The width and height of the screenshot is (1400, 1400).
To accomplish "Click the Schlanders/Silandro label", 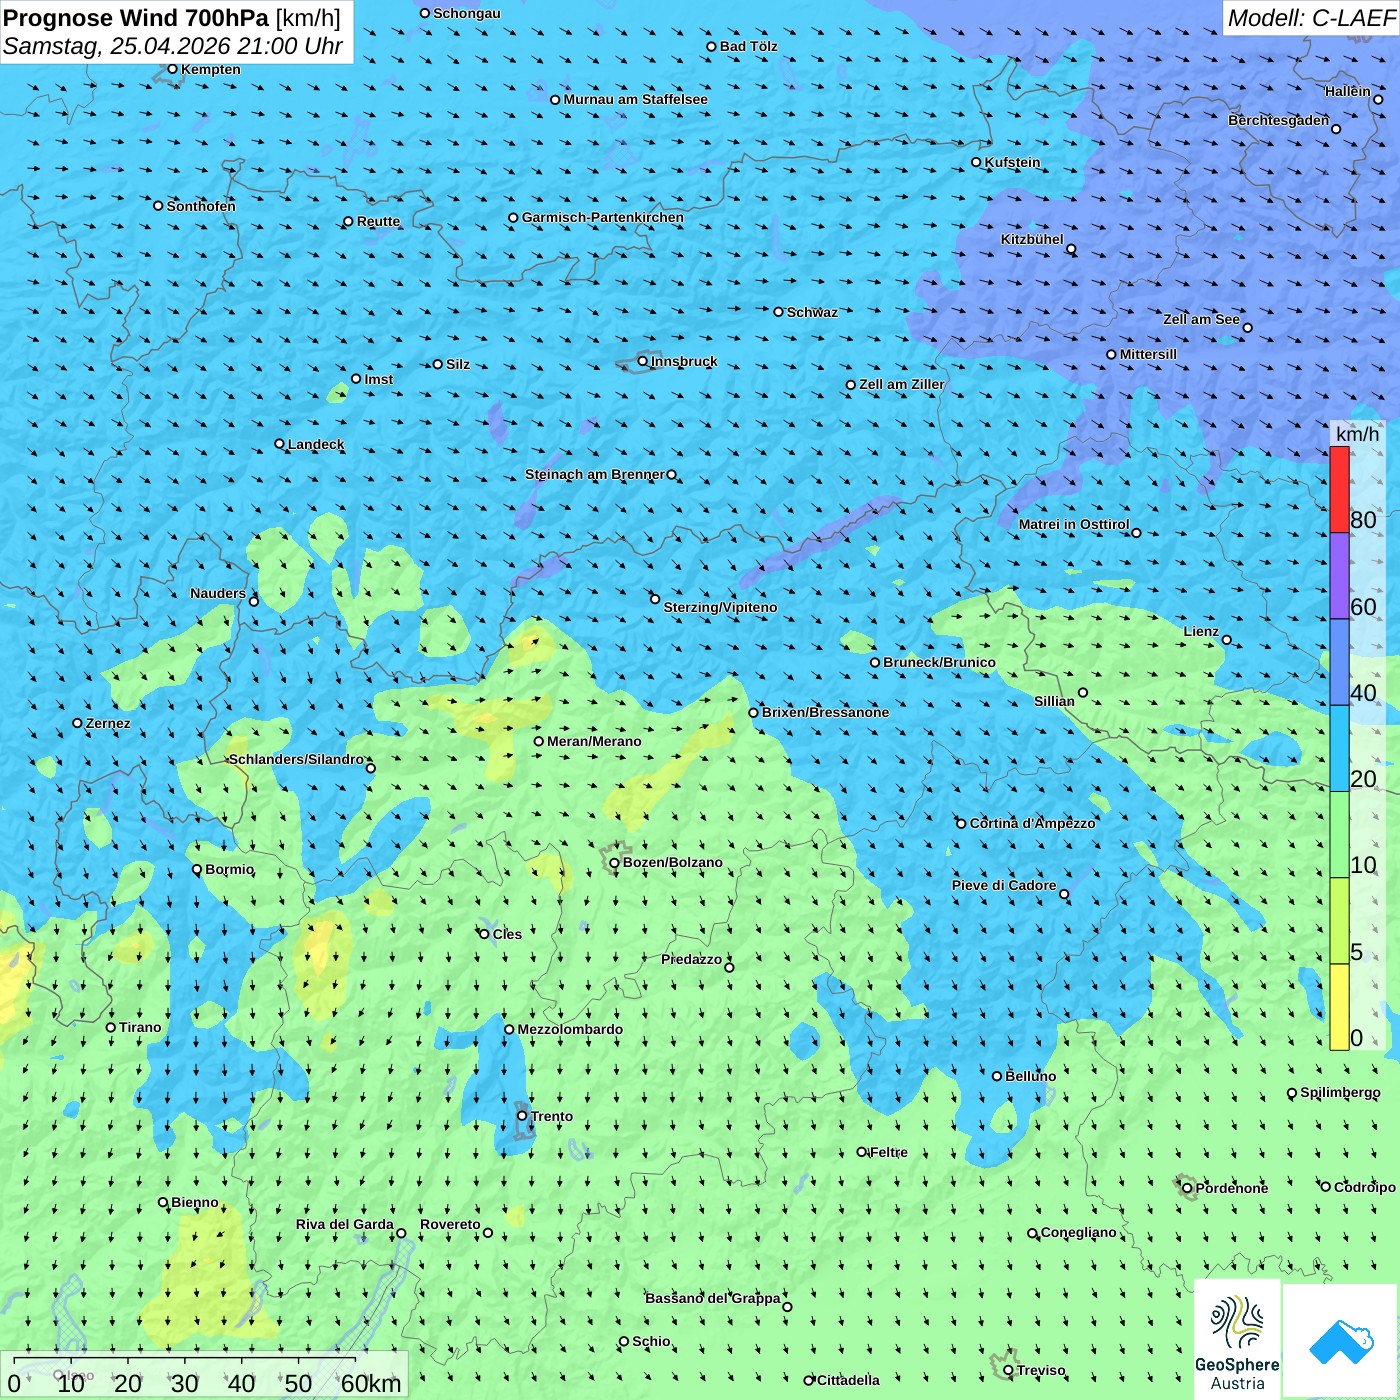I will (297, 759).
